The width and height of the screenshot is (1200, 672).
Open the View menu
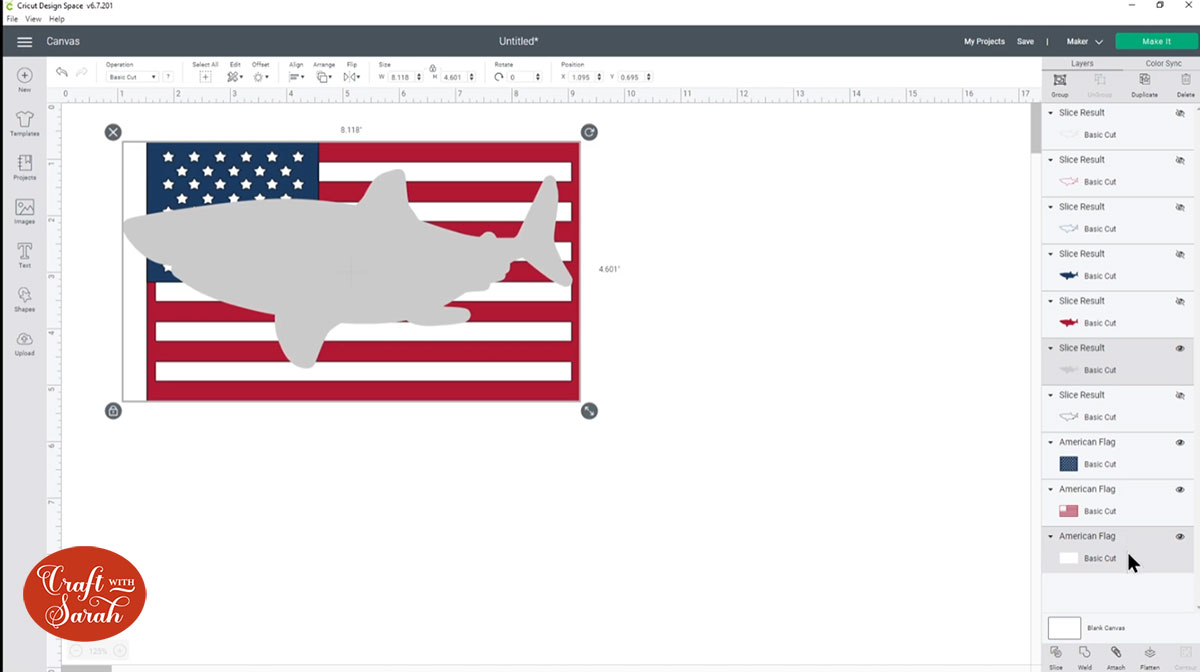click(x=32, y=19)
